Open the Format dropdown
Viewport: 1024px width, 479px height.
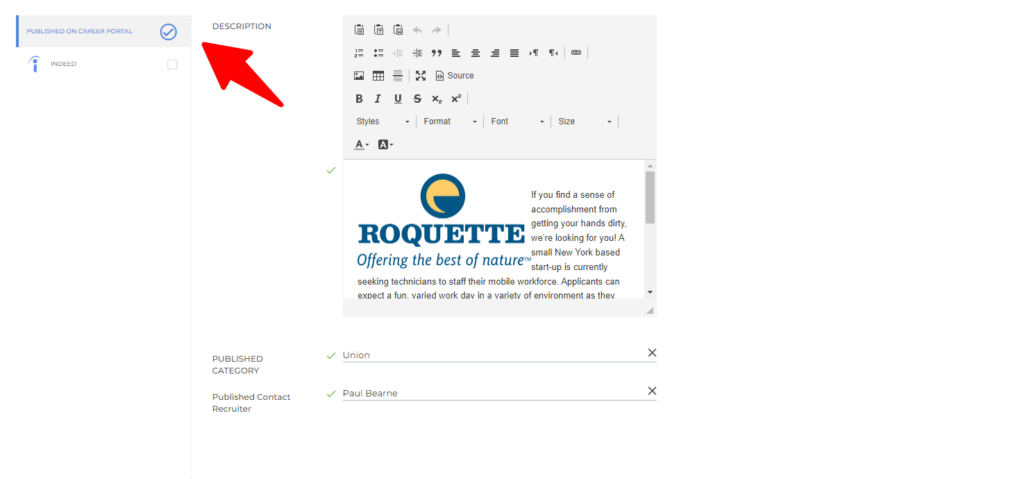(450, 122)
